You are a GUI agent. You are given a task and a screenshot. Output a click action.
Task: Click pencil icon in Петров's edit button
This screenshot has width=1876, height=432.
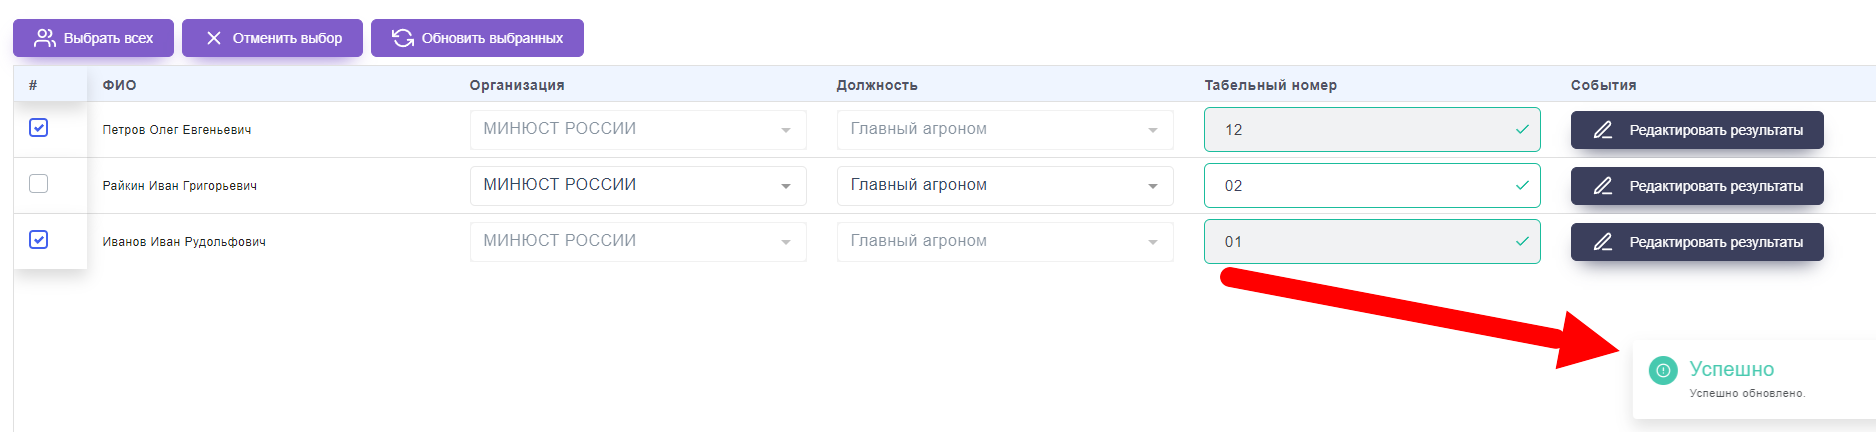pos(1603,130)
